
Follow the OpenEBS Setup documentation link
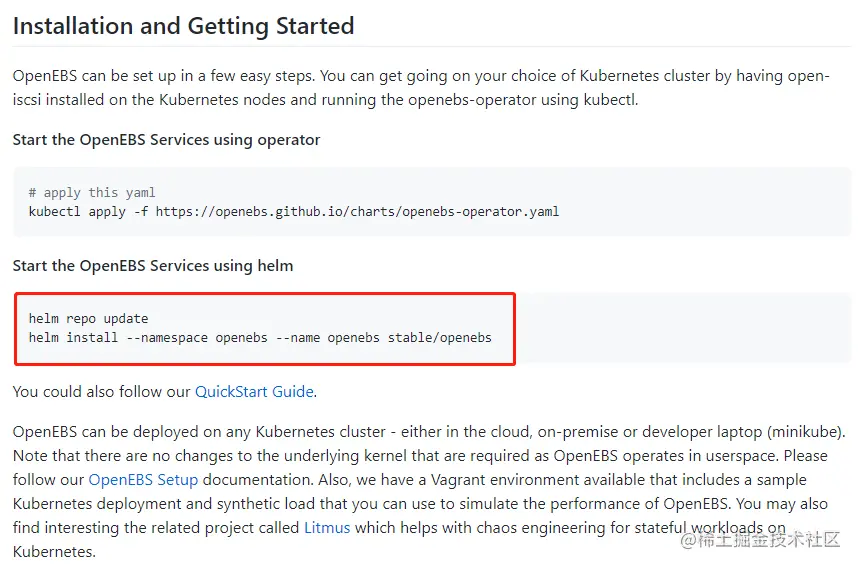pos(143,479)
